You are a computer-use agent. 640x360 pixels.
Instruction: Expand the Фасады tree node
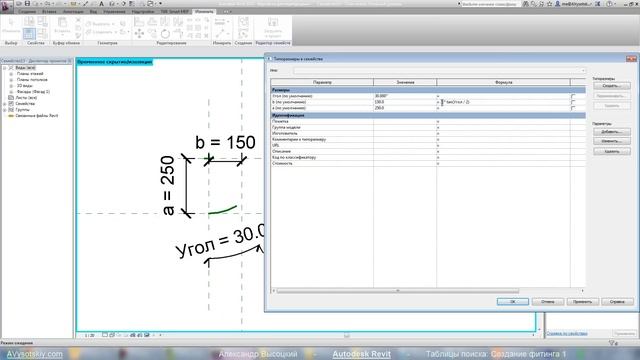(x=11, y=92)
